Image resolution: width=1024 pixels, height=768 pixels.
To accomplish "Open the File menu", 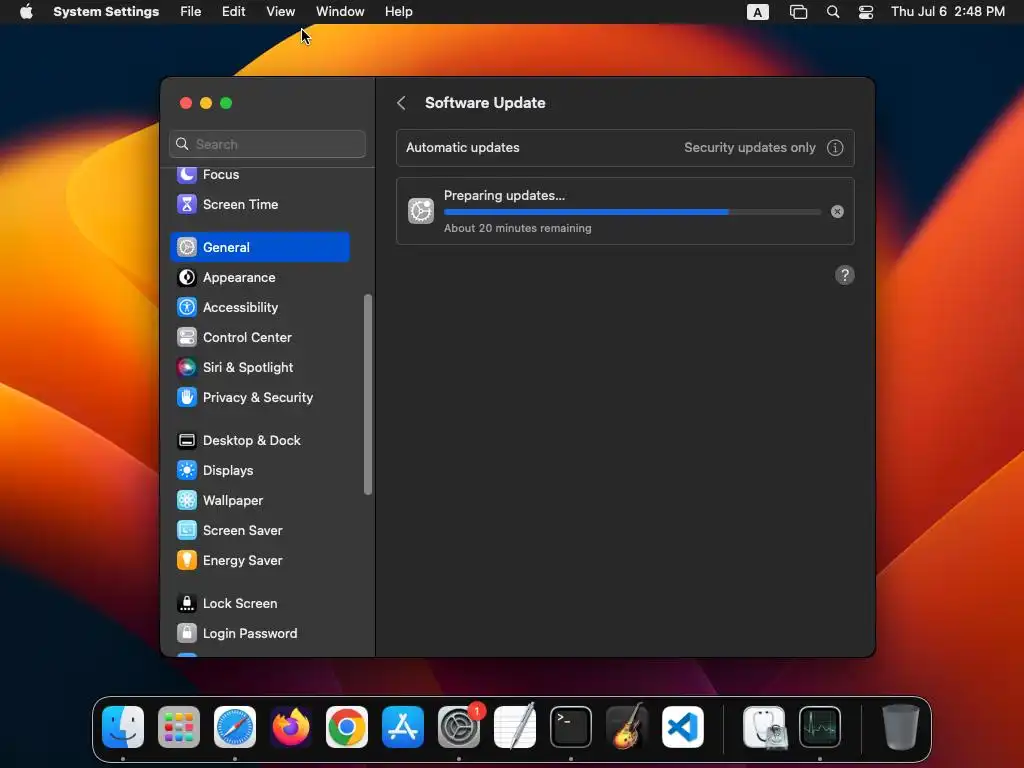I will [191, 12].
